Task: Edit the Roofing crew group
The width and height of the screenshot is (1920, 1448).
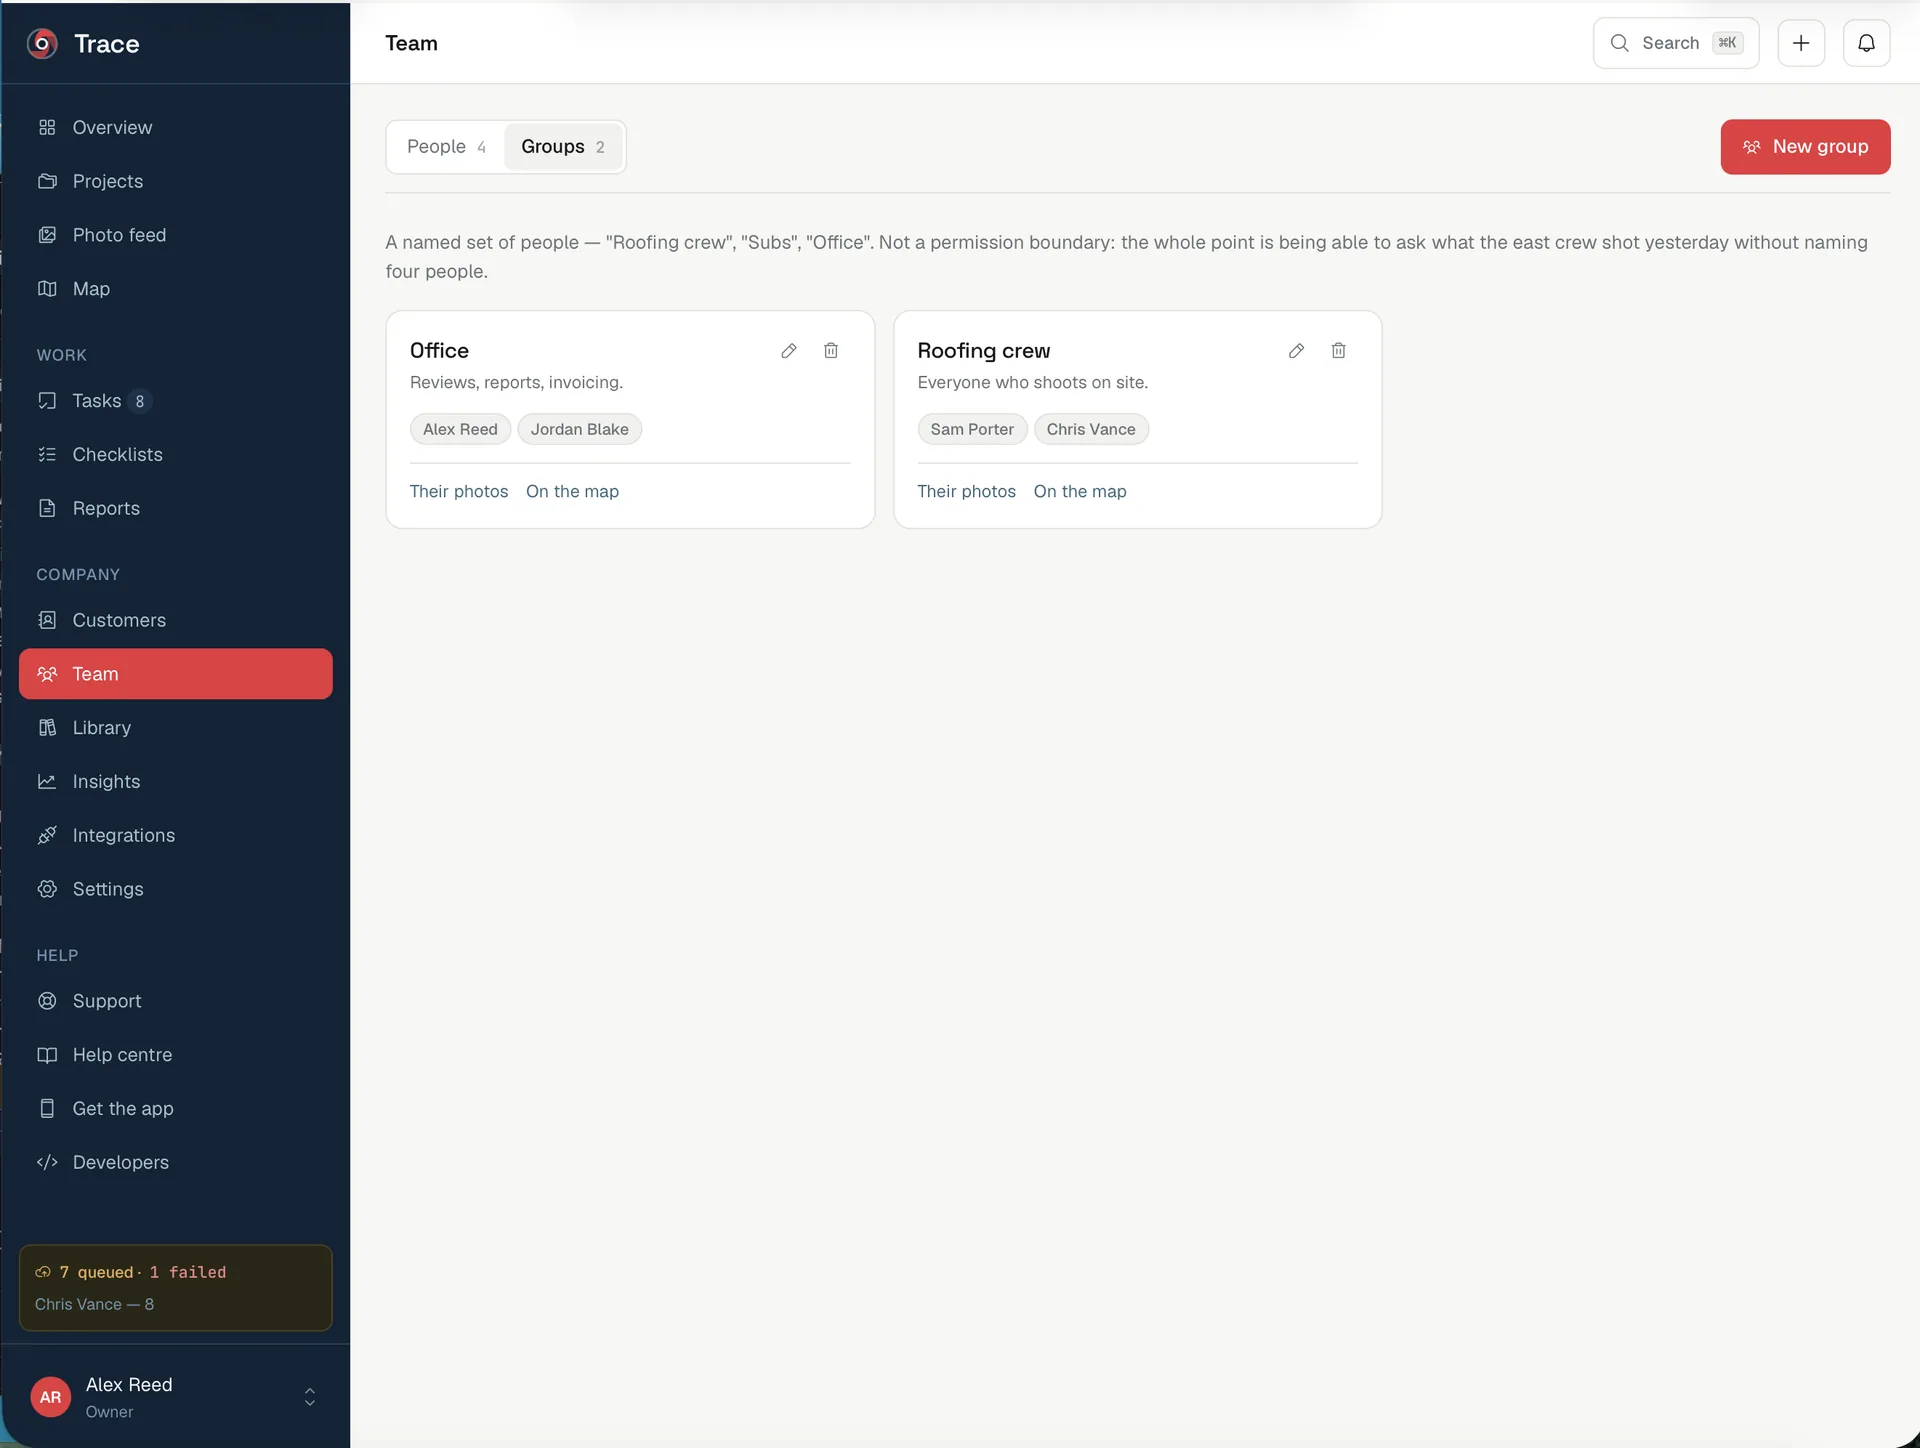Action: coord(1296,351)
